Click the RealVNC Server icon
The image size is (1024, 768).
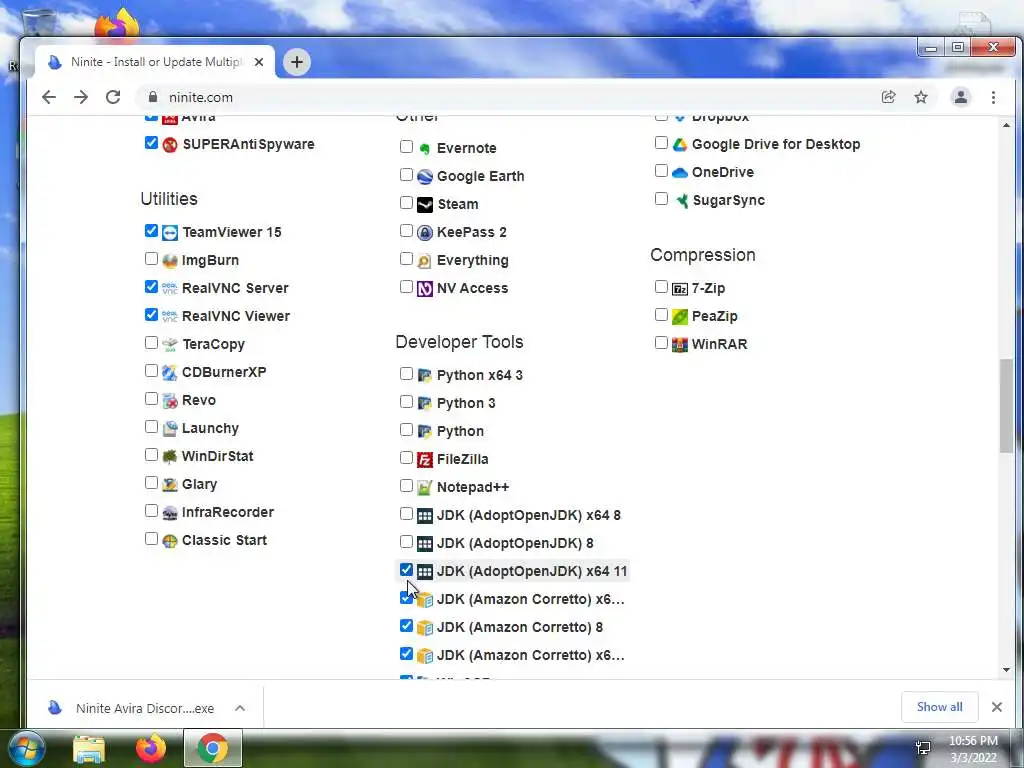click(170, 289)
